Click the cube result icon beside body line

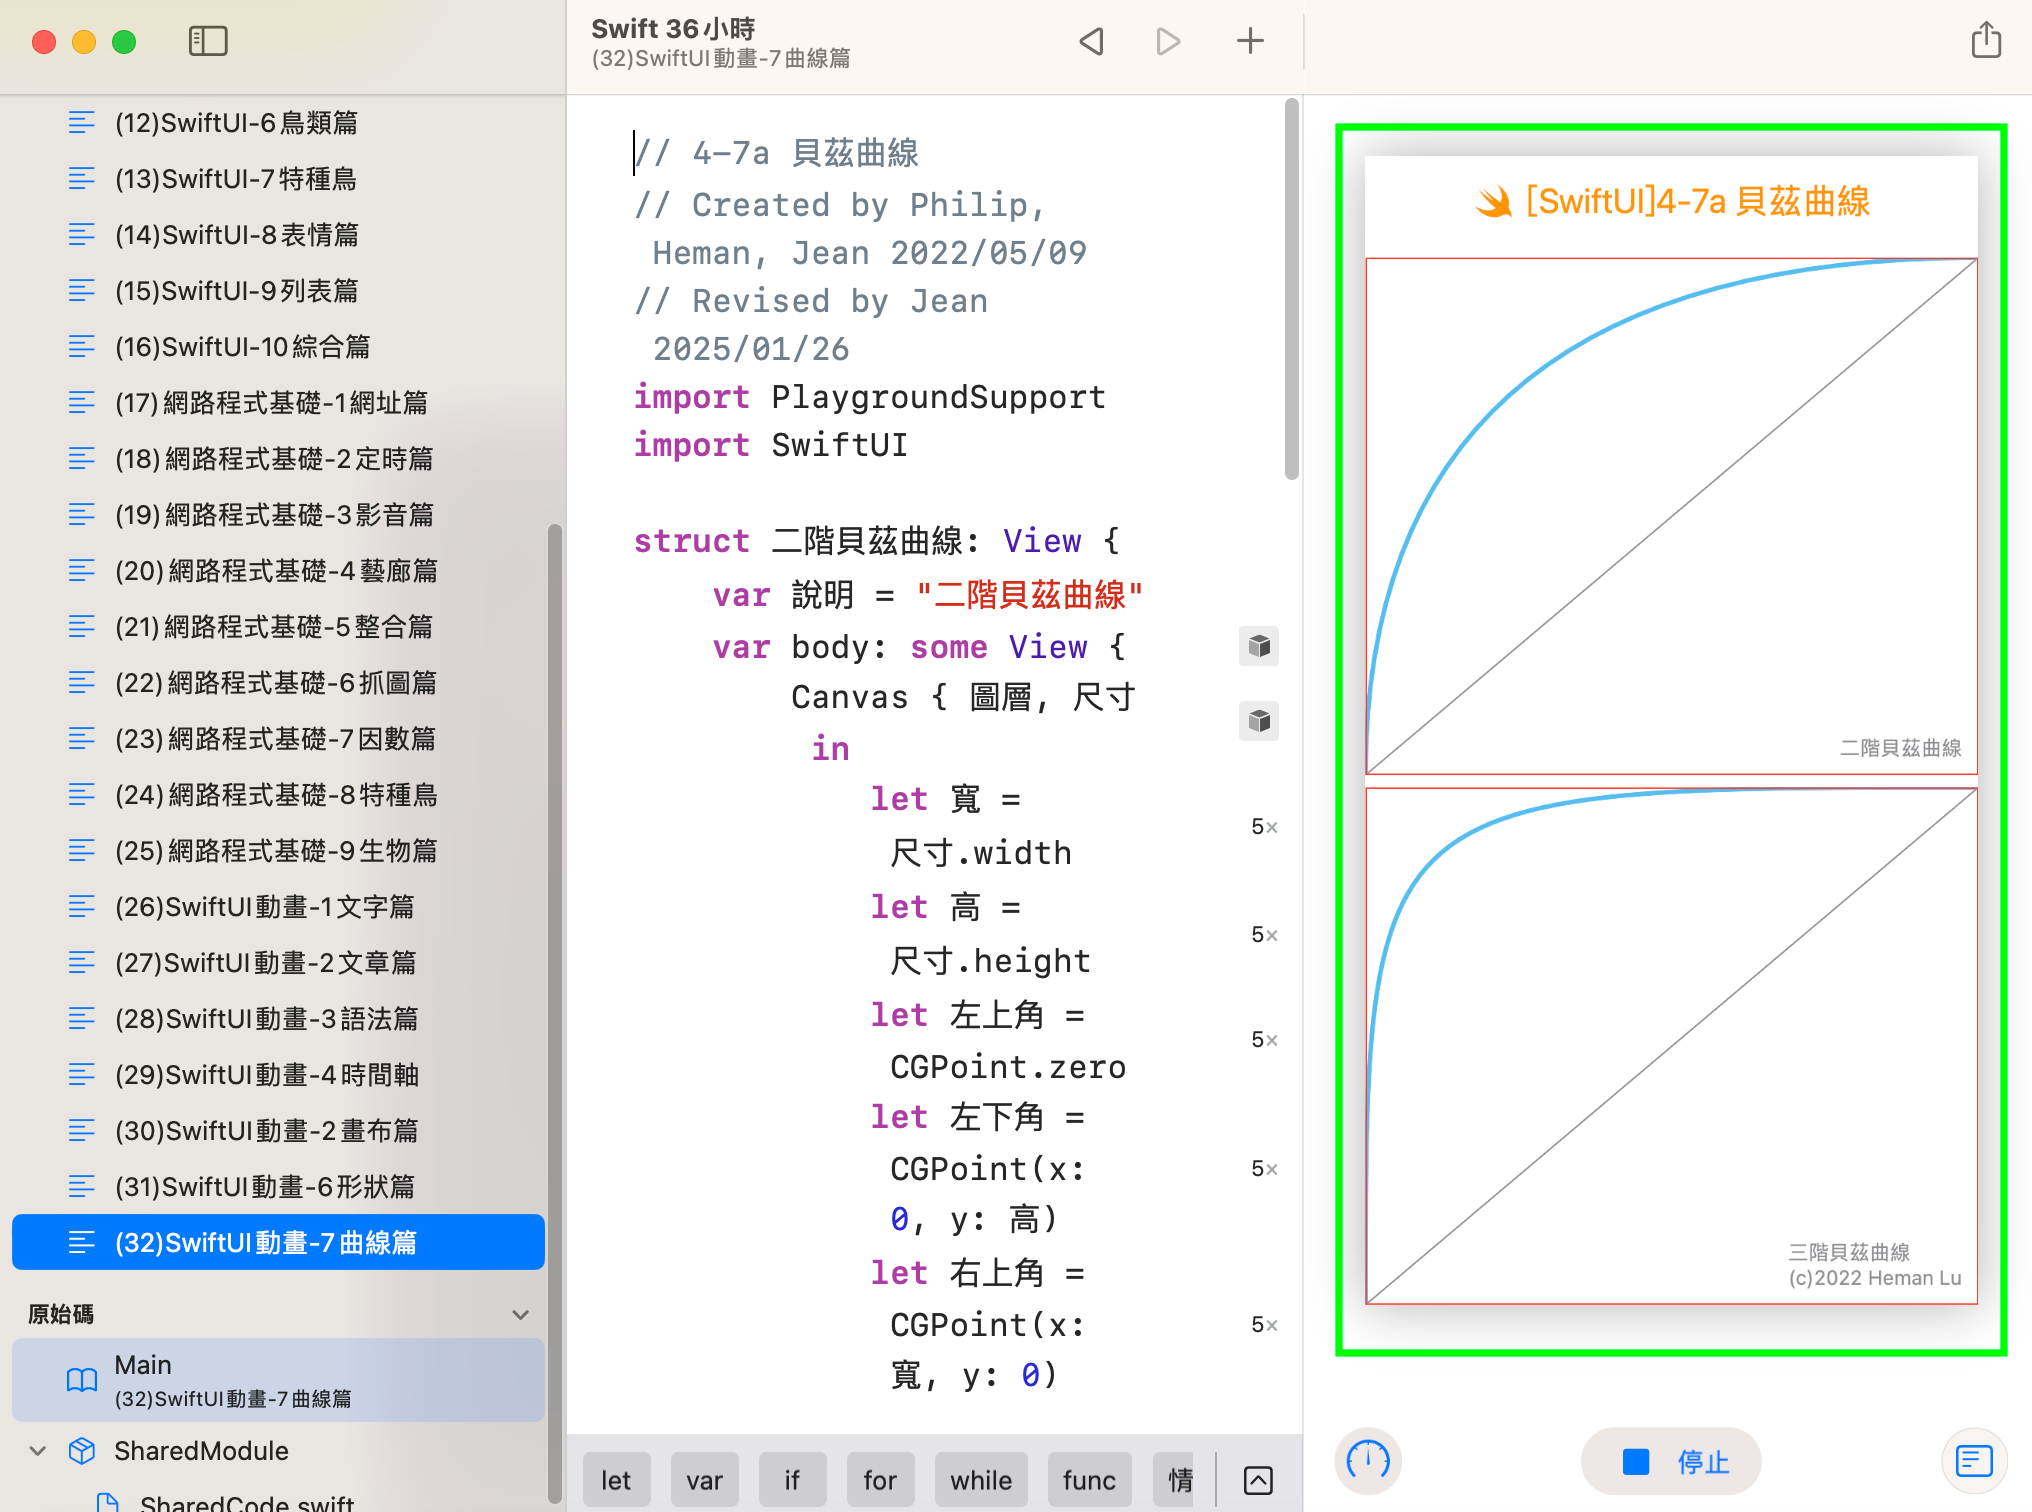point(1259,646)
